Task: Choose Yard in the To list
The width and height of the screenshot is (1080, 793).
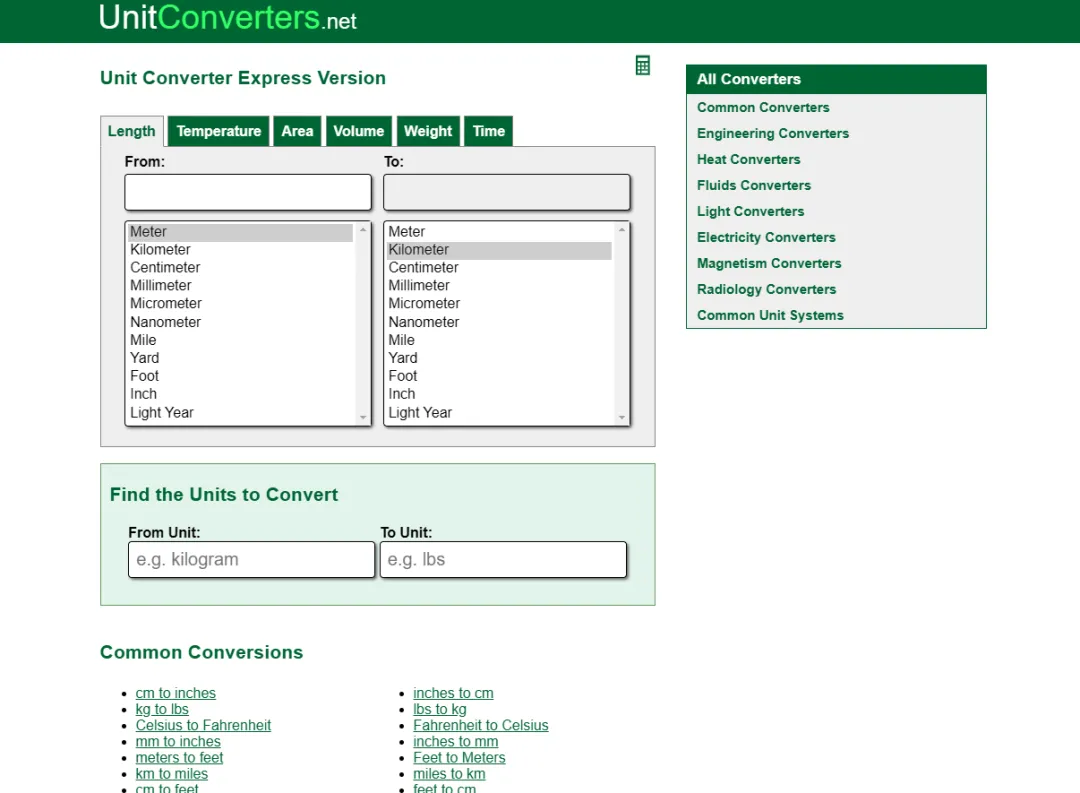Action: click(x=499, y=358)
